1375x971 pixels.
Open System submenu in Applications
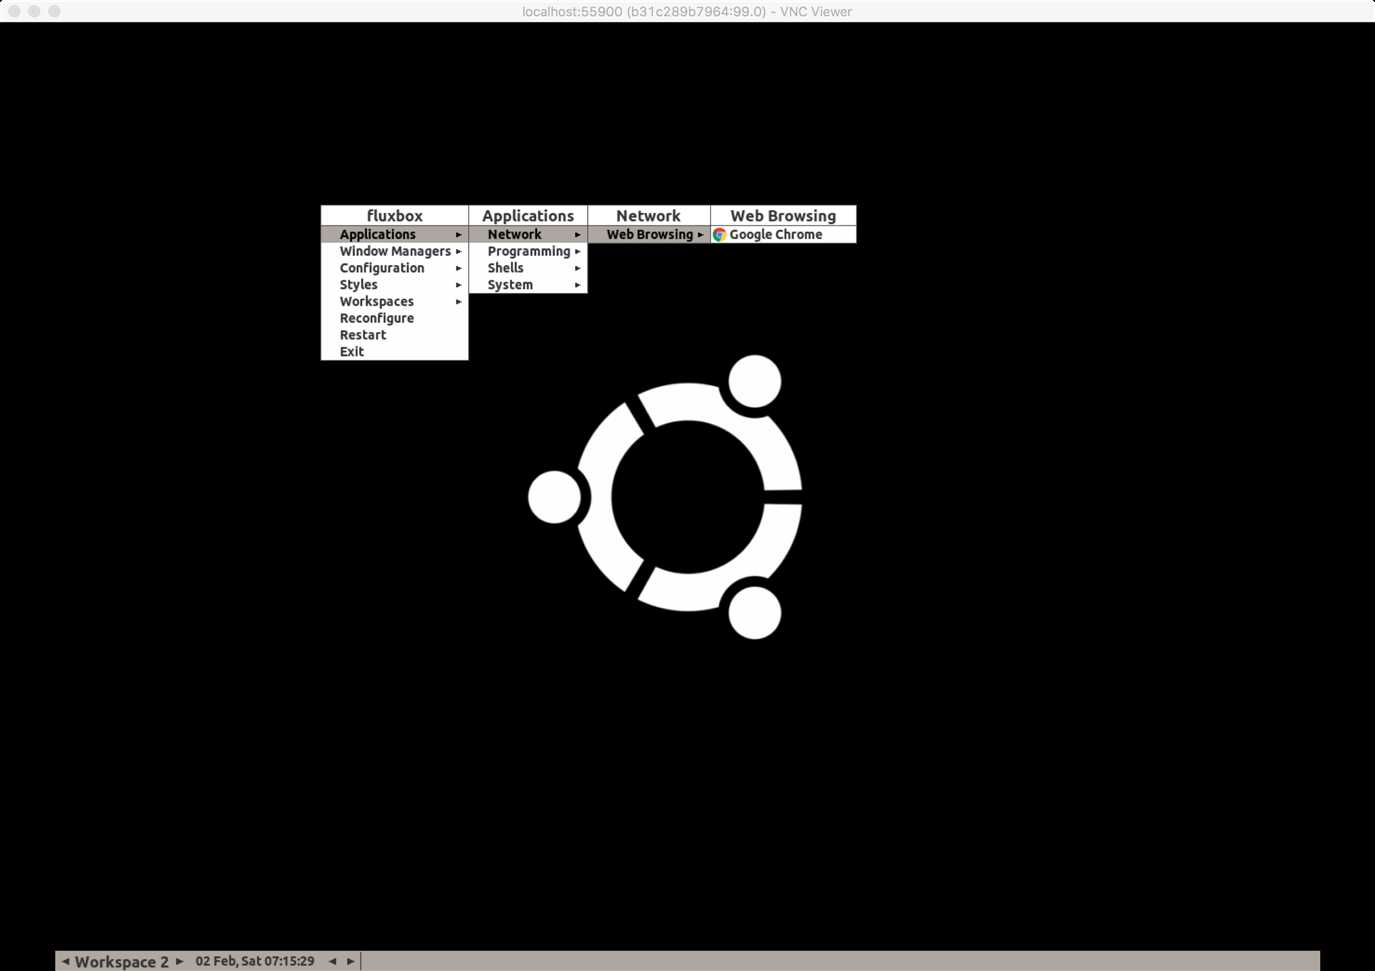528,285
